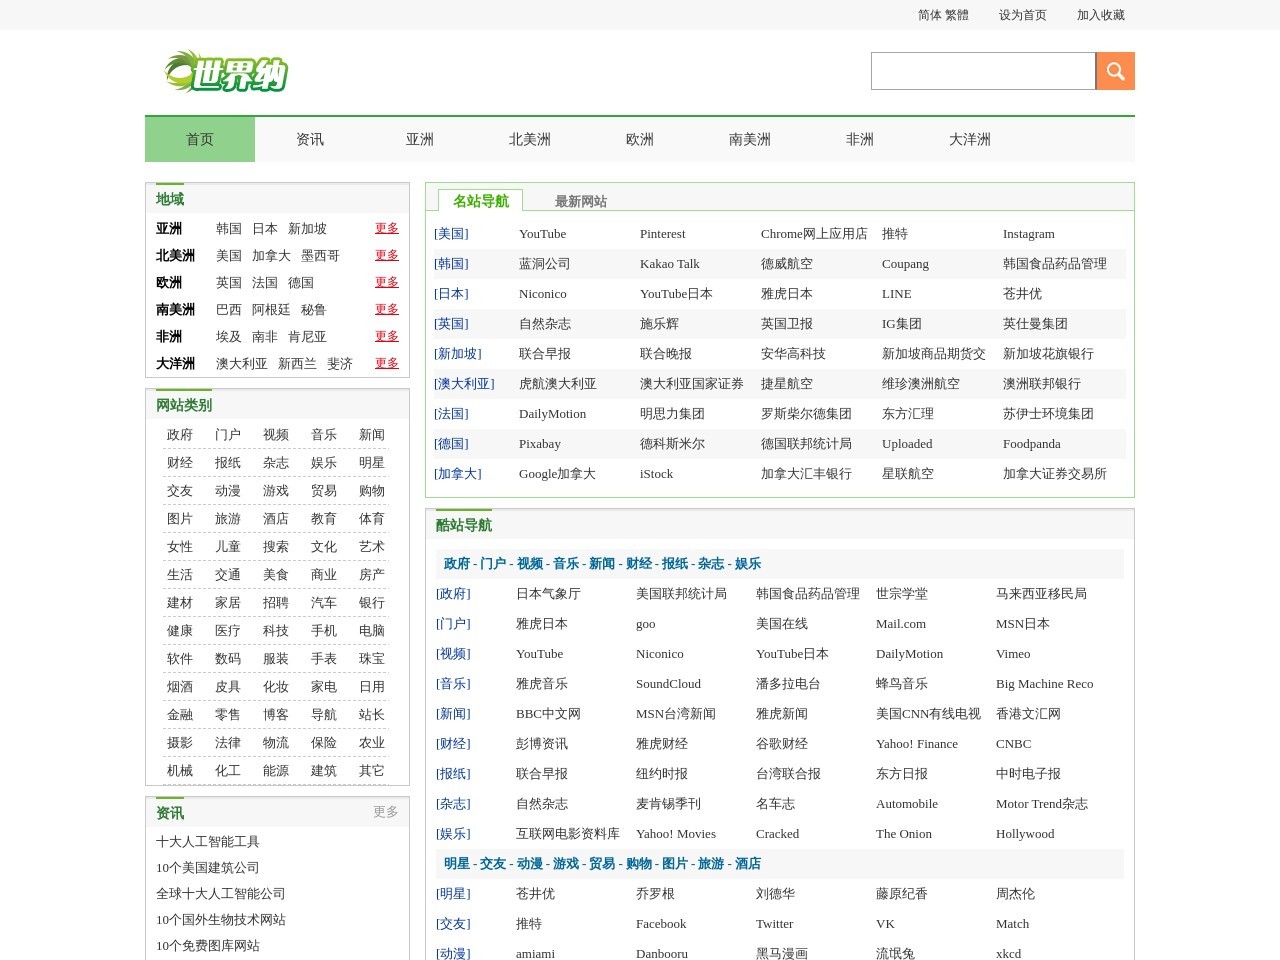This screenshot has width=1280, height=960.
Task: Open the 欧洲 navigation tab
Action: pos(640,139)
